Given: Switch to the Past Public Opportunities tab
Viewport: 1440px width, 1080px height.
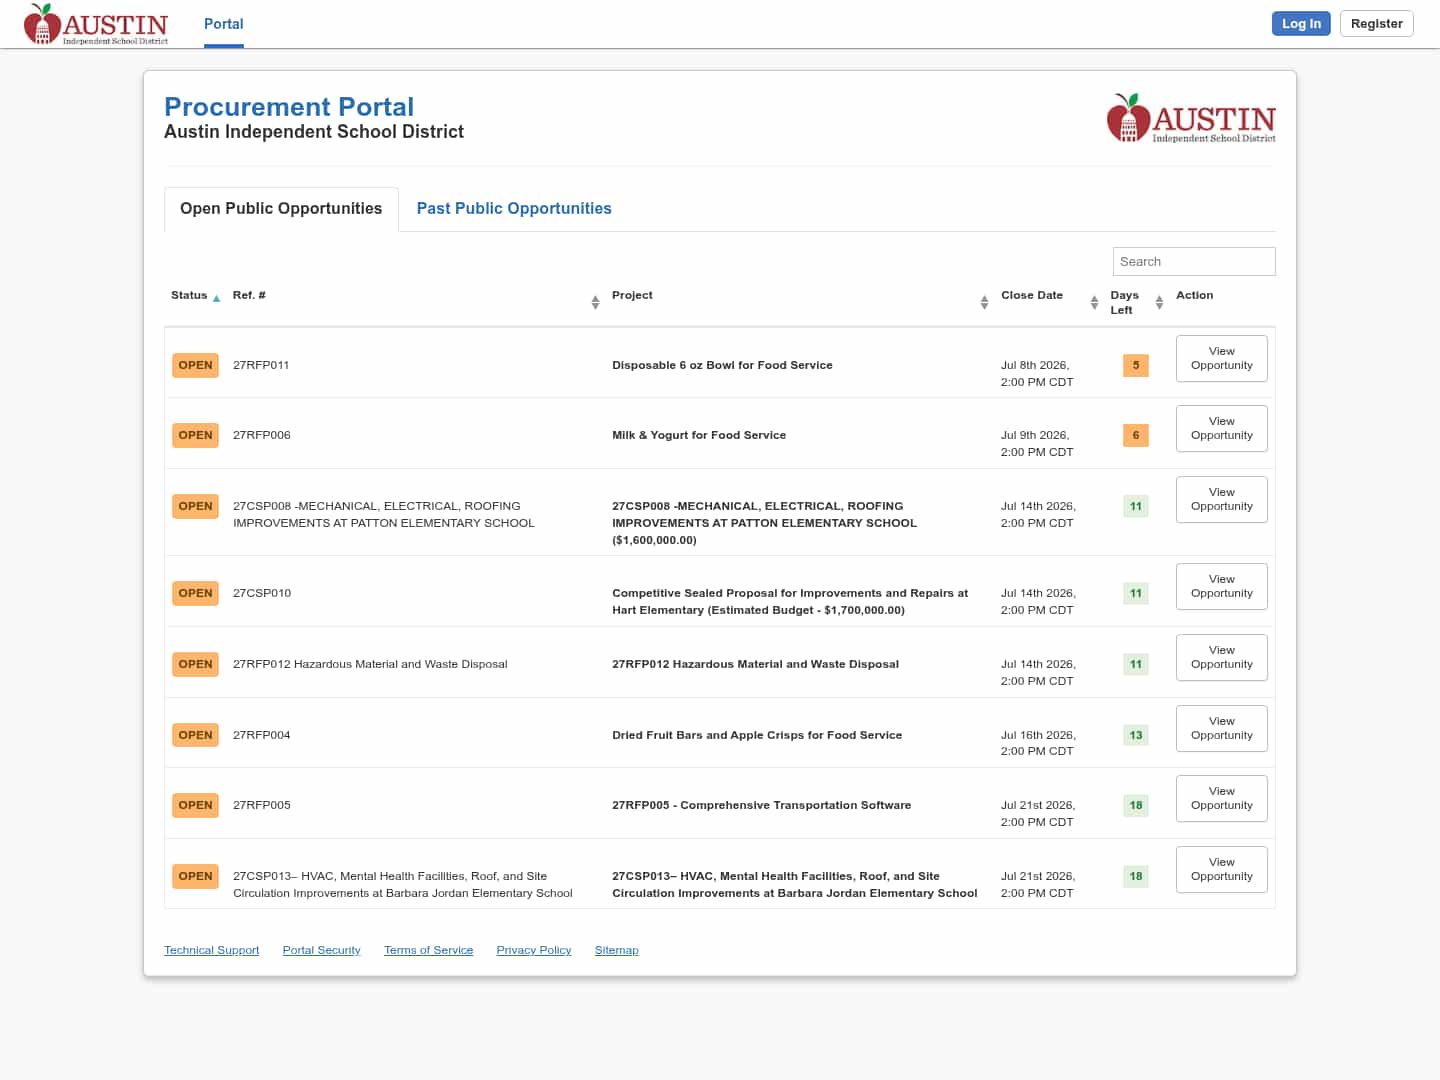Looking at the screenshot, I should point(514,208).
